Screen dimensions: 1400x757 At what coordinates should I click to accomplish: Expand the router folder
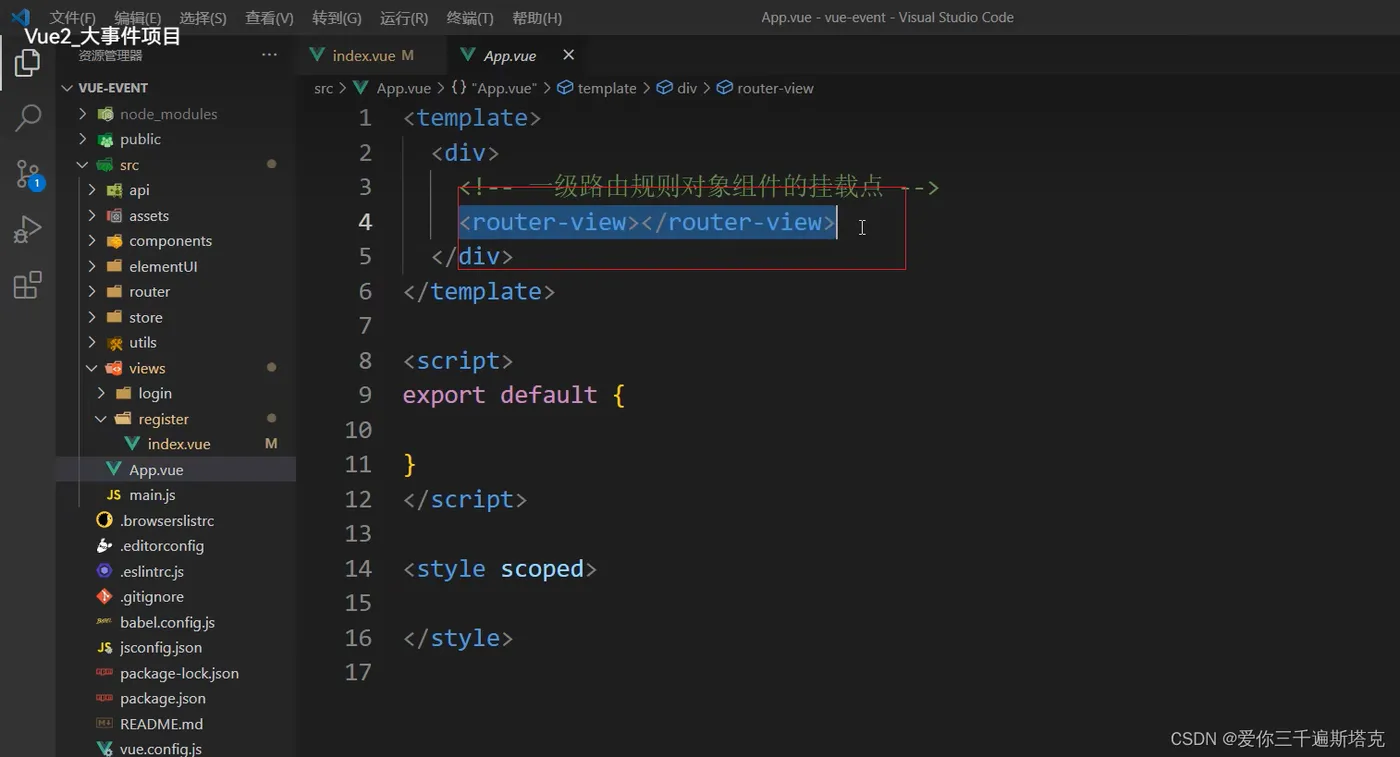176,292
